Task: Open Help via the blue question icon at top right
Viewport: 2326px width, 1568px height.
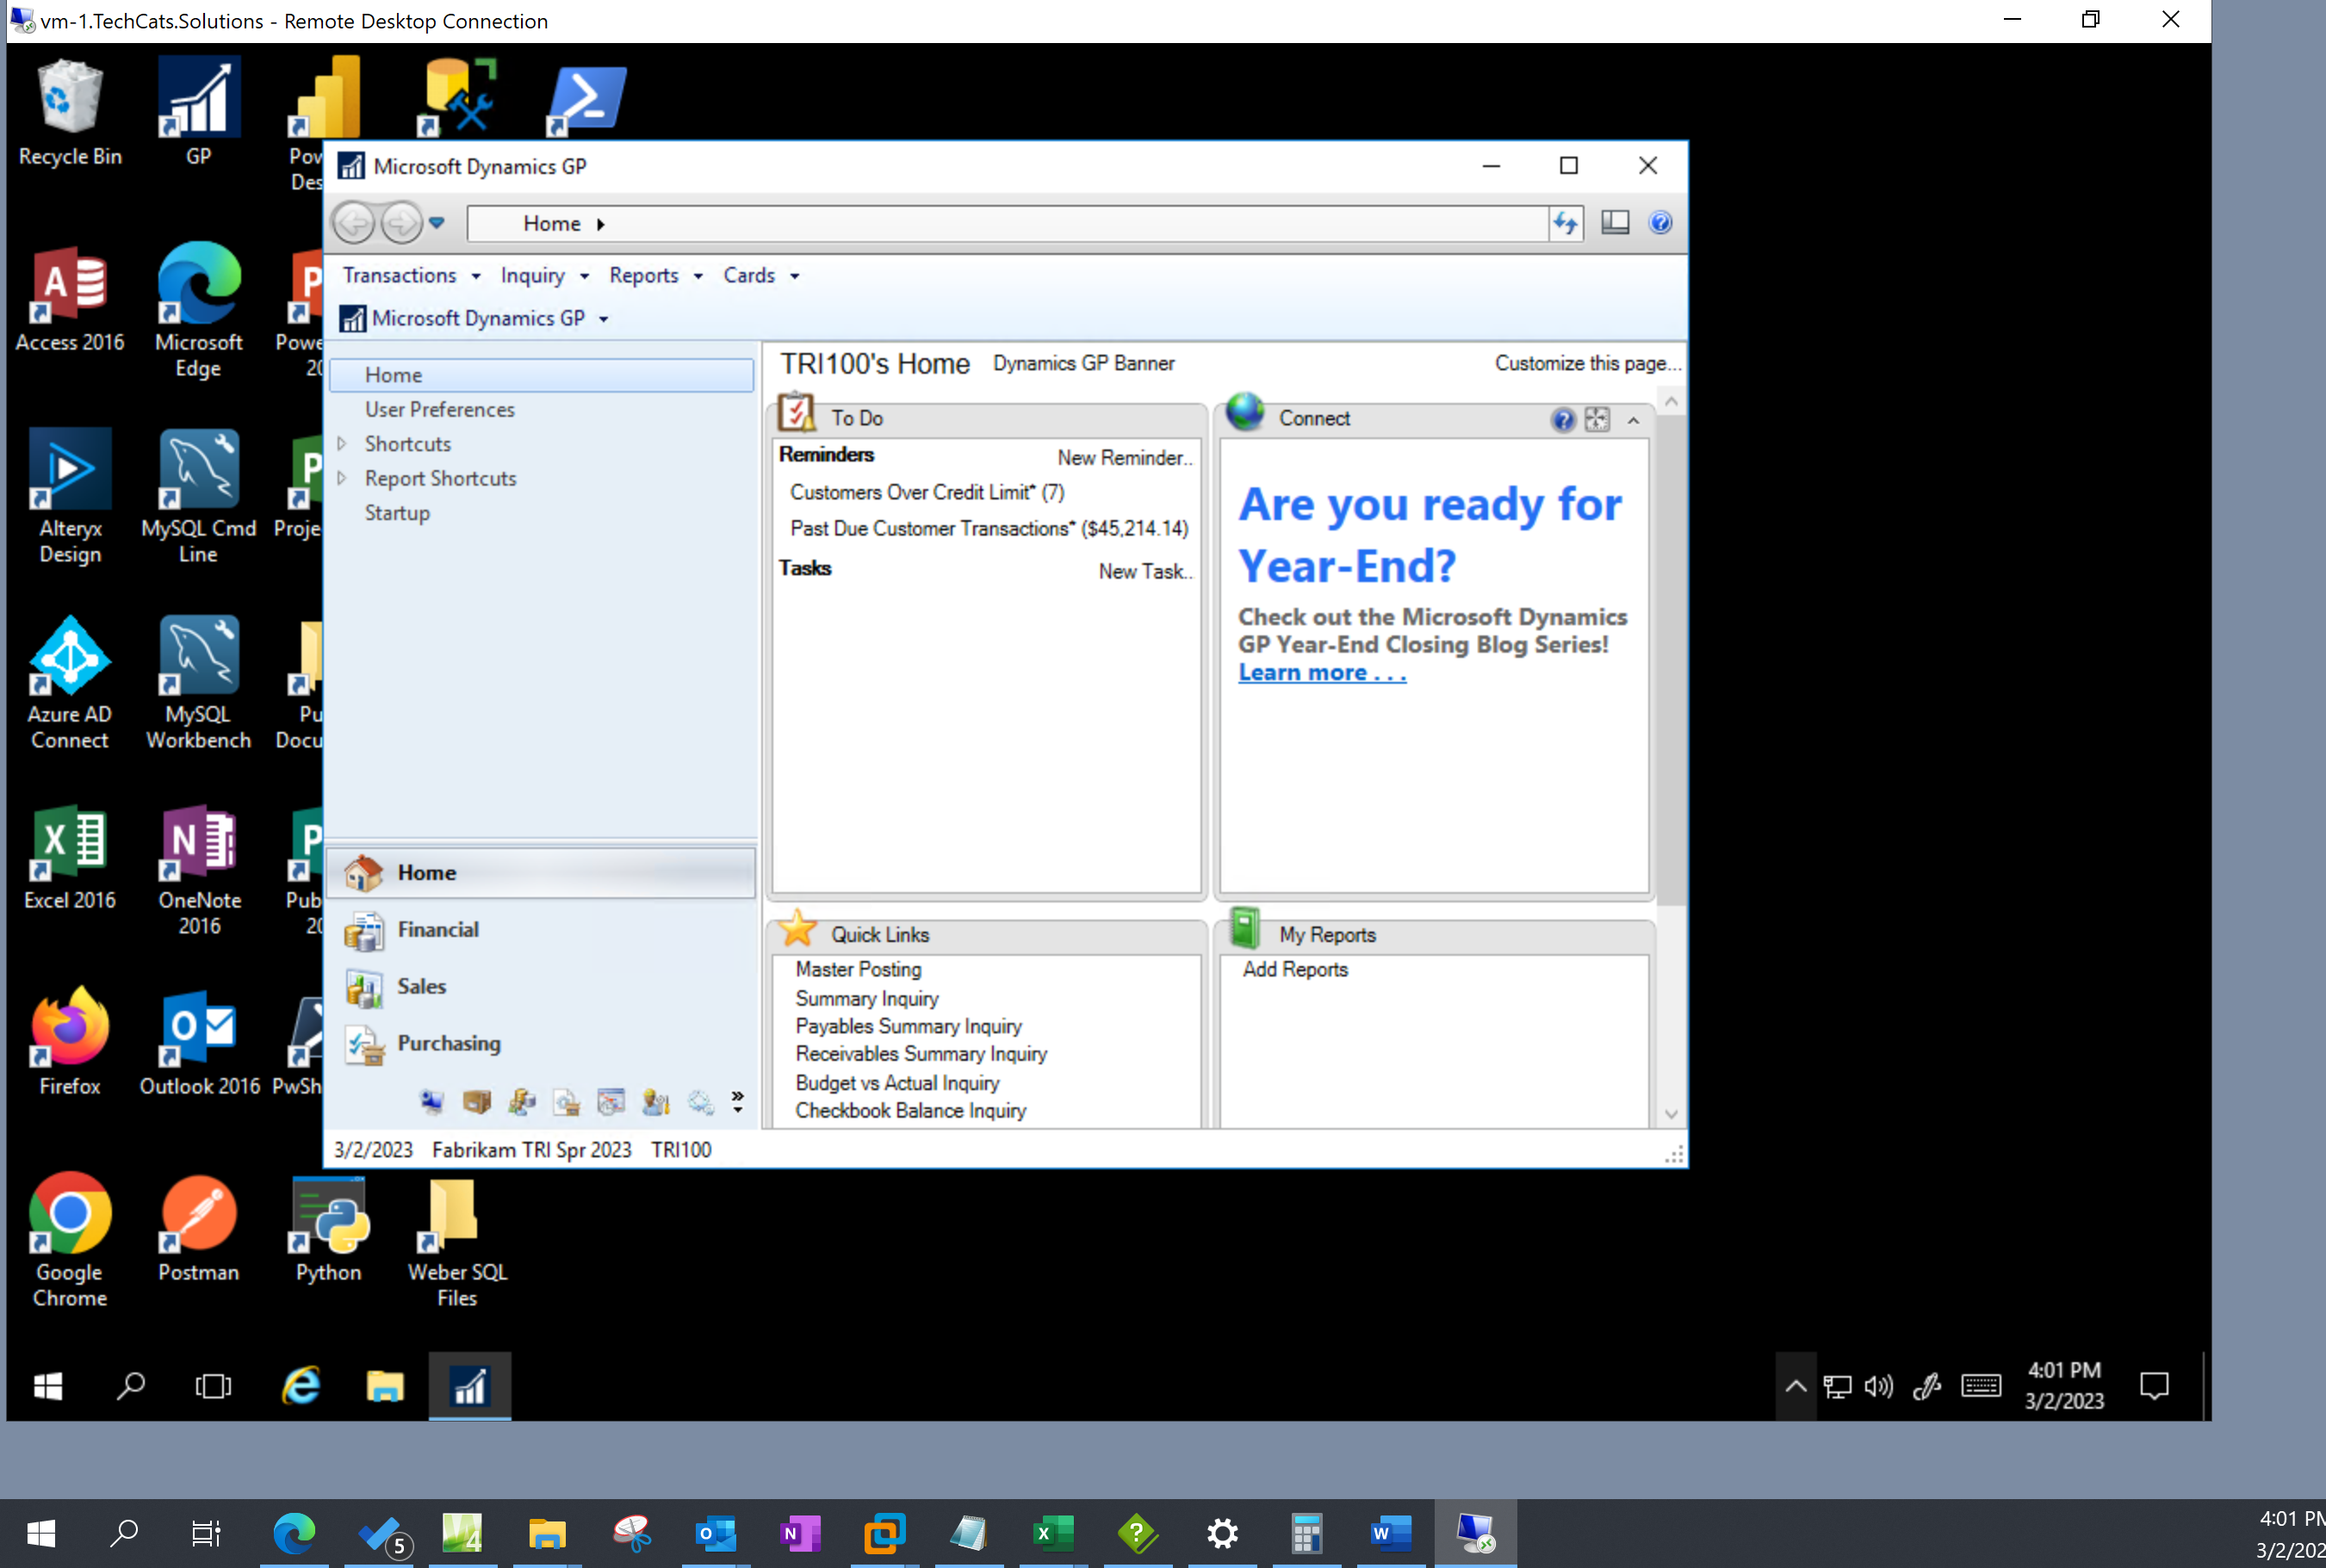Action: tap(1660, 222)
